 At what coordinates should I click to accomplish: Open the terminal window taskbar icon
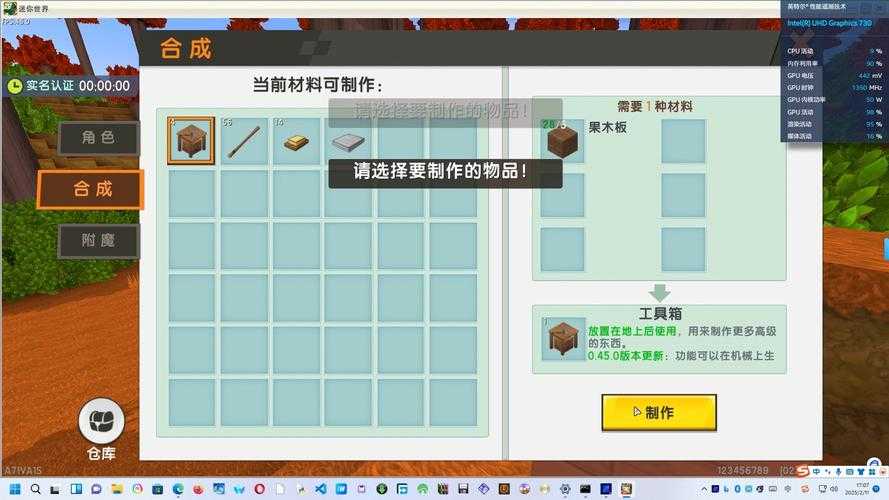coord(585,489)
